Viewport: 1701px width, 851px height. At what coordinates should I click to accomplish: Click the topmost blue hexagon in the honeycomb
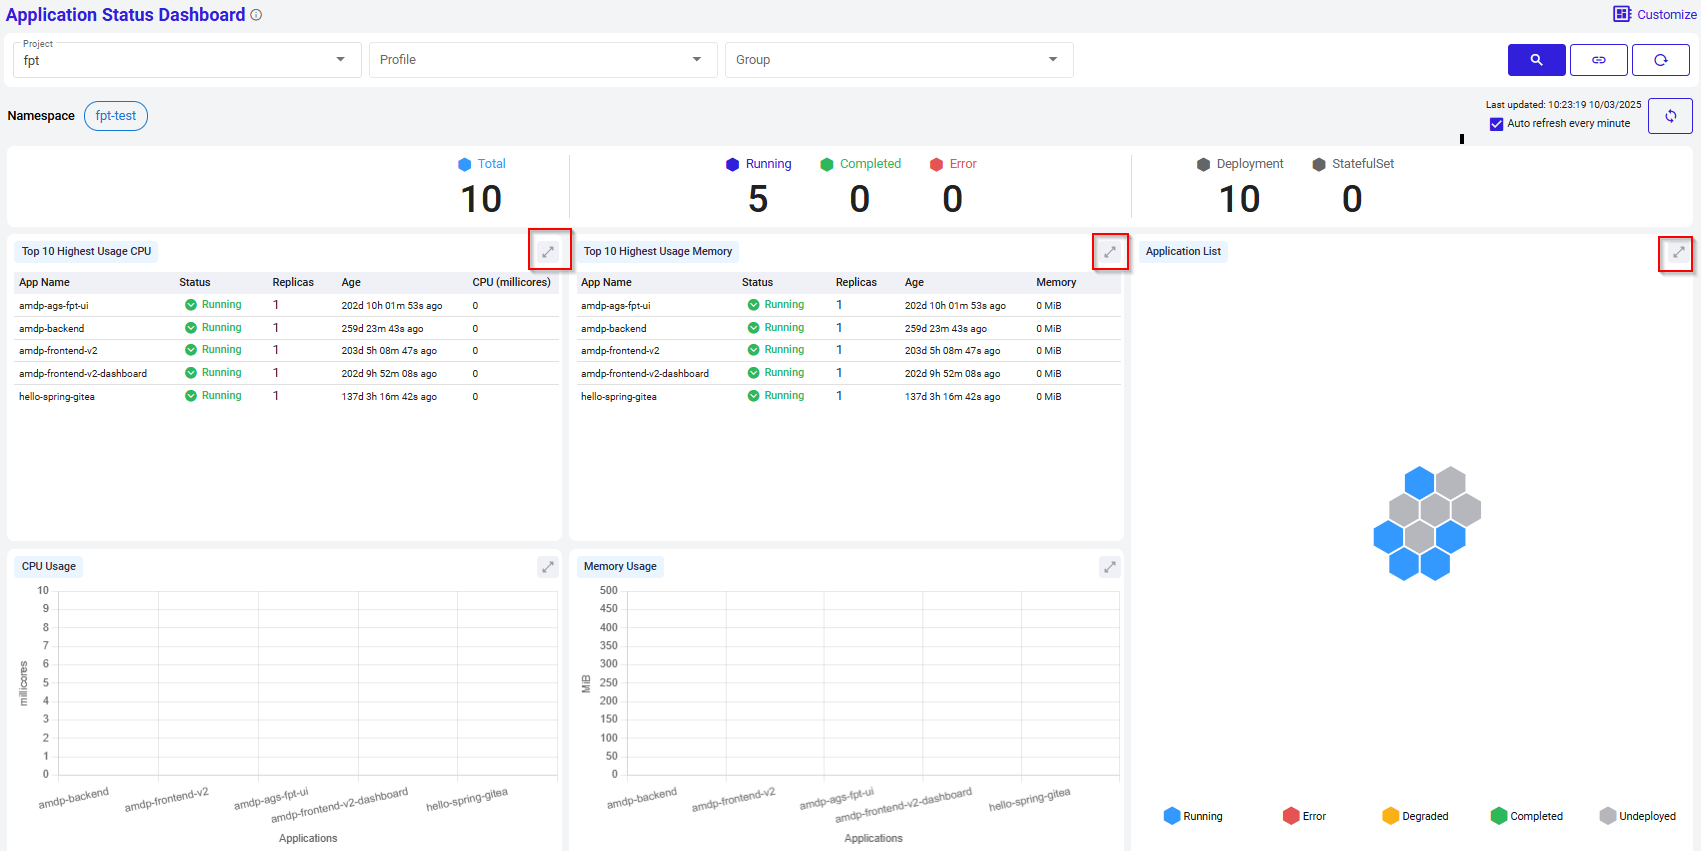point(1419,482)
